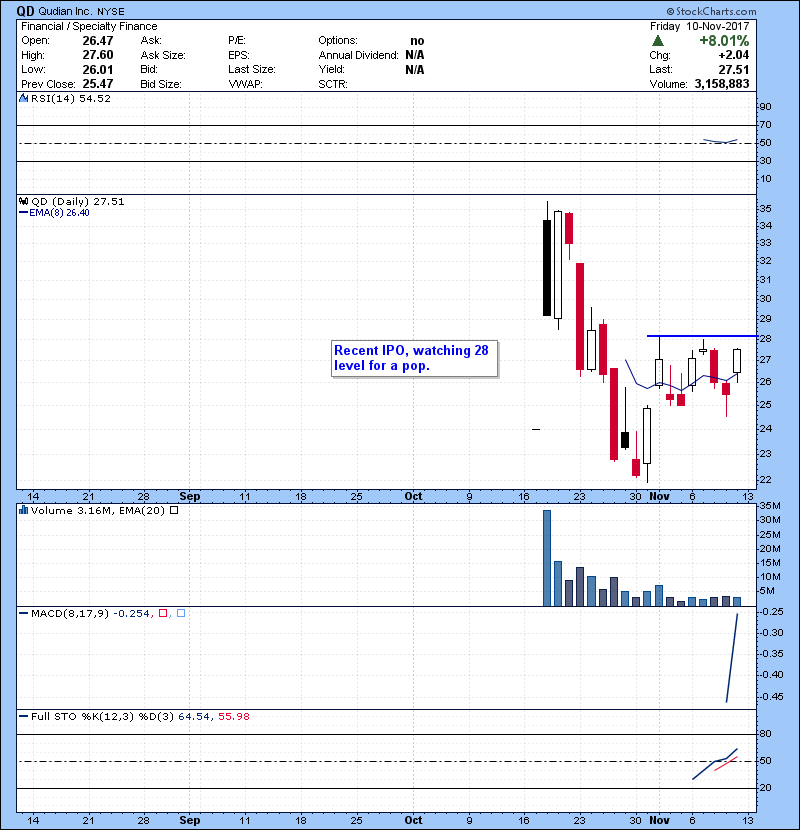
Task: Click the High value 27.60
Action: pyautogui.click(x=97, y=55)
